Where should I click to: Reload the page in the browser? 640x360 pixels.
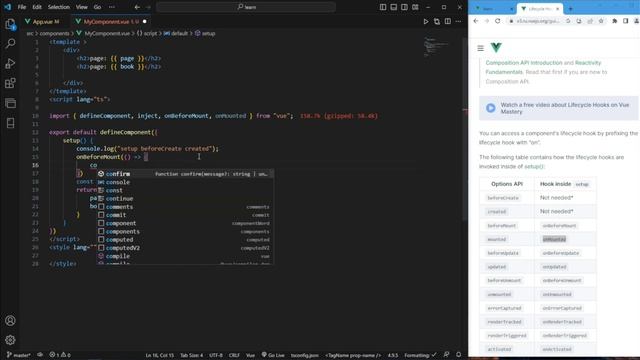(498, 21)
